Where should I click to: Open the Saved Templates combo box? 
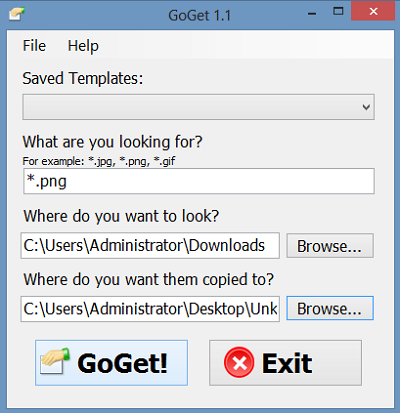click(198, 107)
